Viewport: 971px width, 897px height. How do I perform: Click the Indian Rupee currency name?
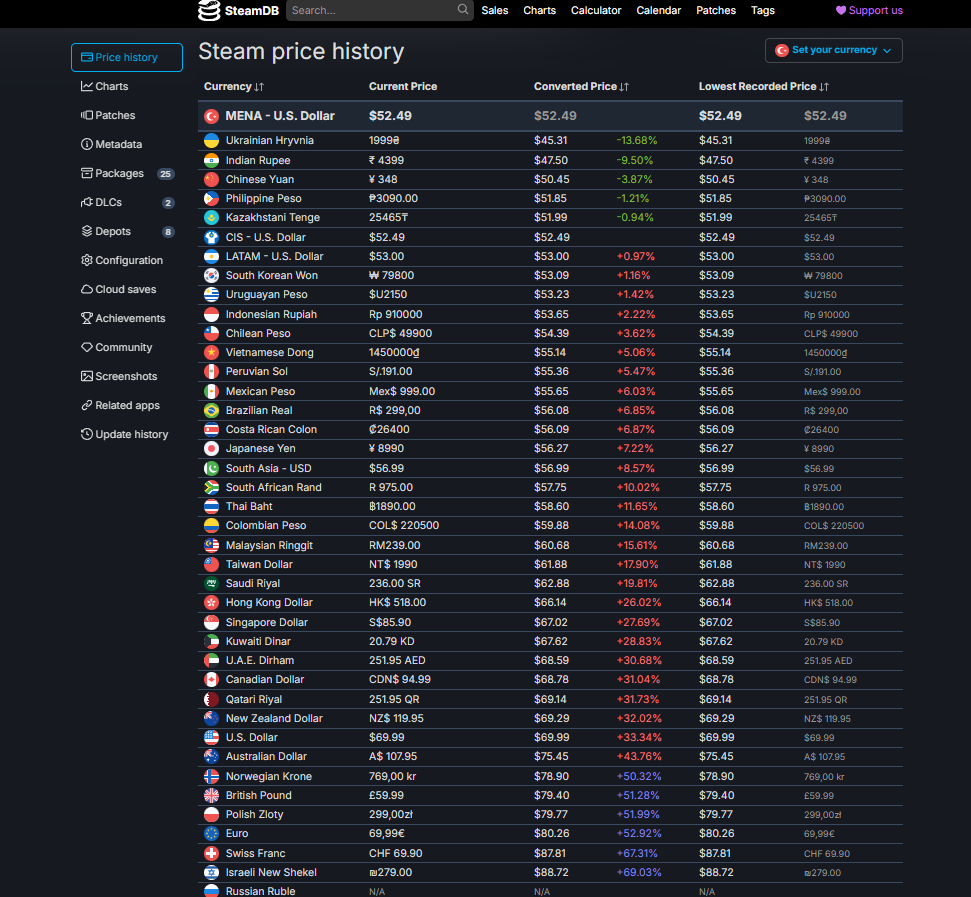(258, 160)
